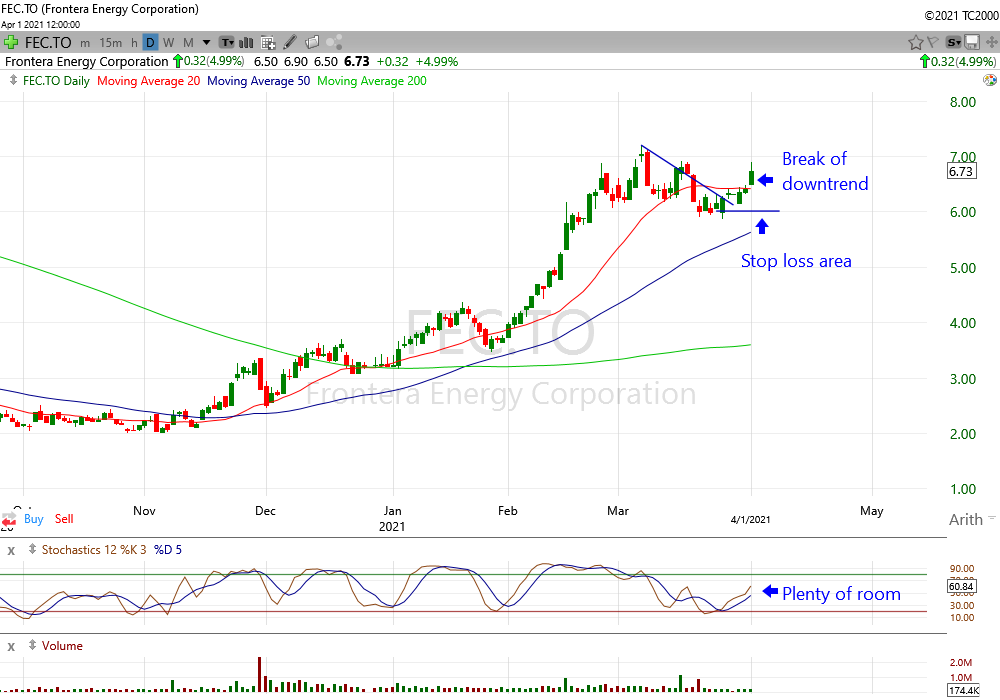The height and width of the screenshot is (700, 1000).
Task: Click the four-arrow move window icon
Action: coord(991,43)
